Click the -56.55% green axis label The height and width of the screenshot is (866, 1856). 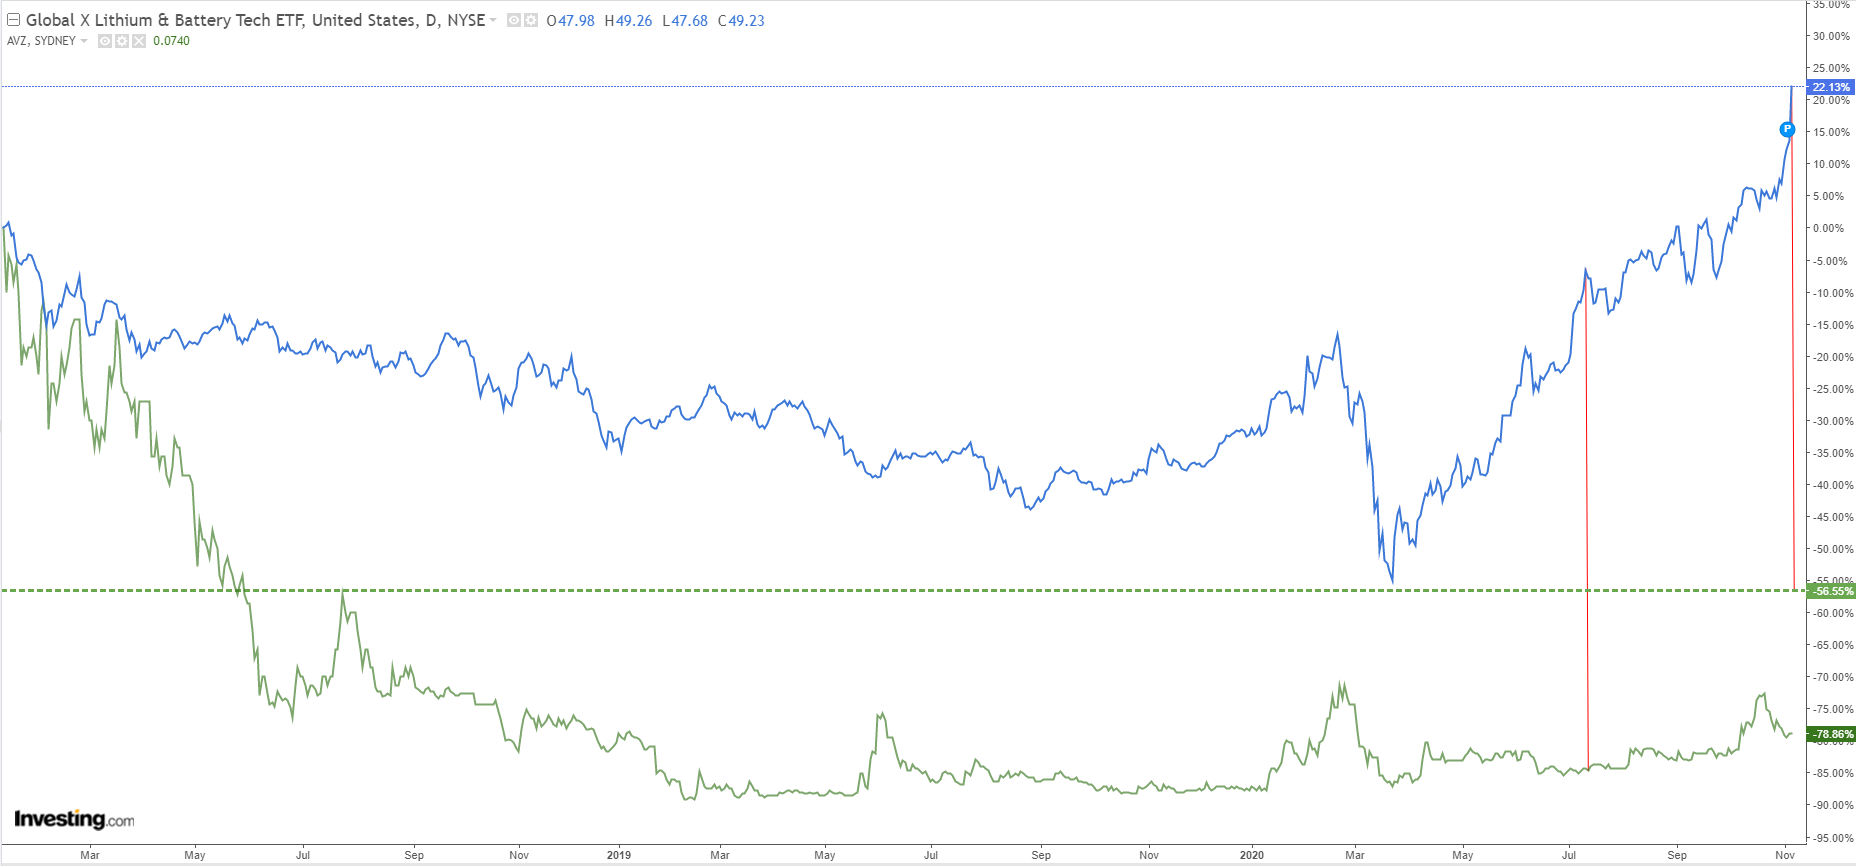coord(1832,591)
